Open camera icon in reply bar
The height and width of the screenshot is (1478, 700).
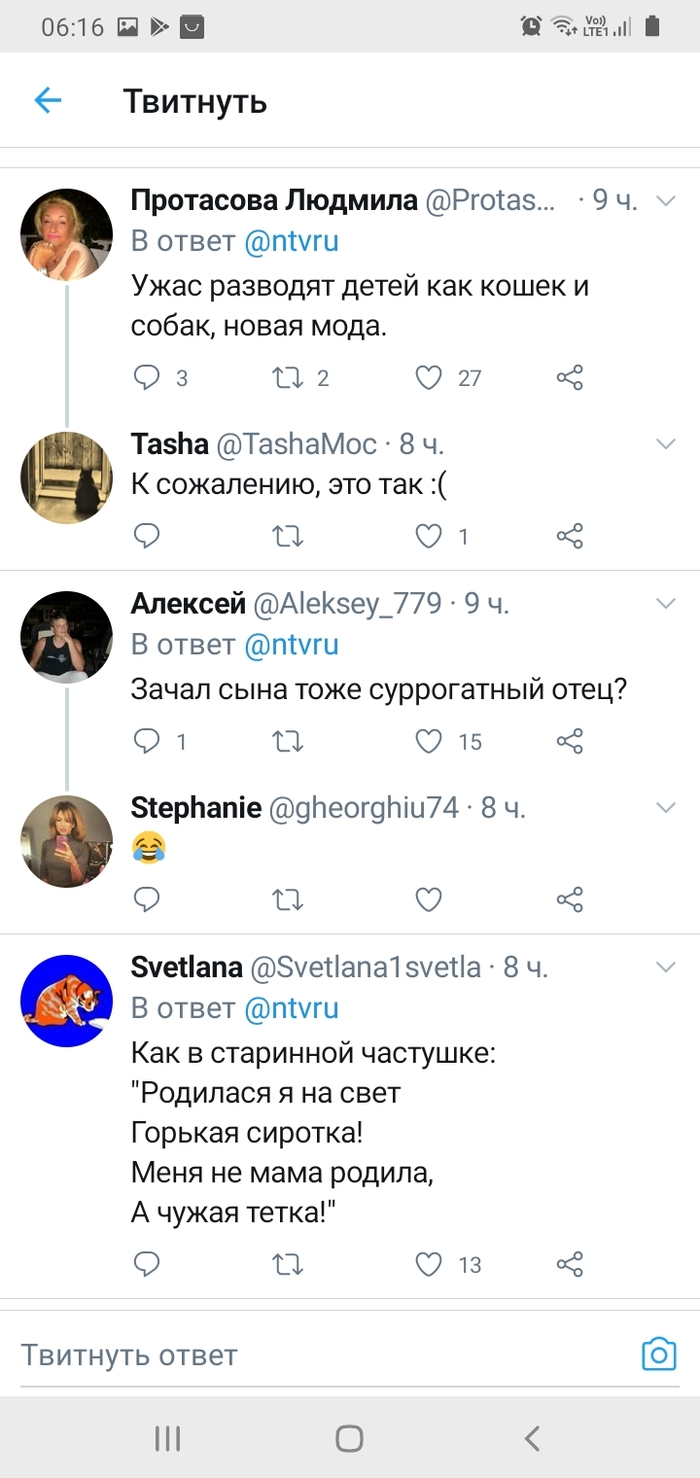pos(659,1355)
